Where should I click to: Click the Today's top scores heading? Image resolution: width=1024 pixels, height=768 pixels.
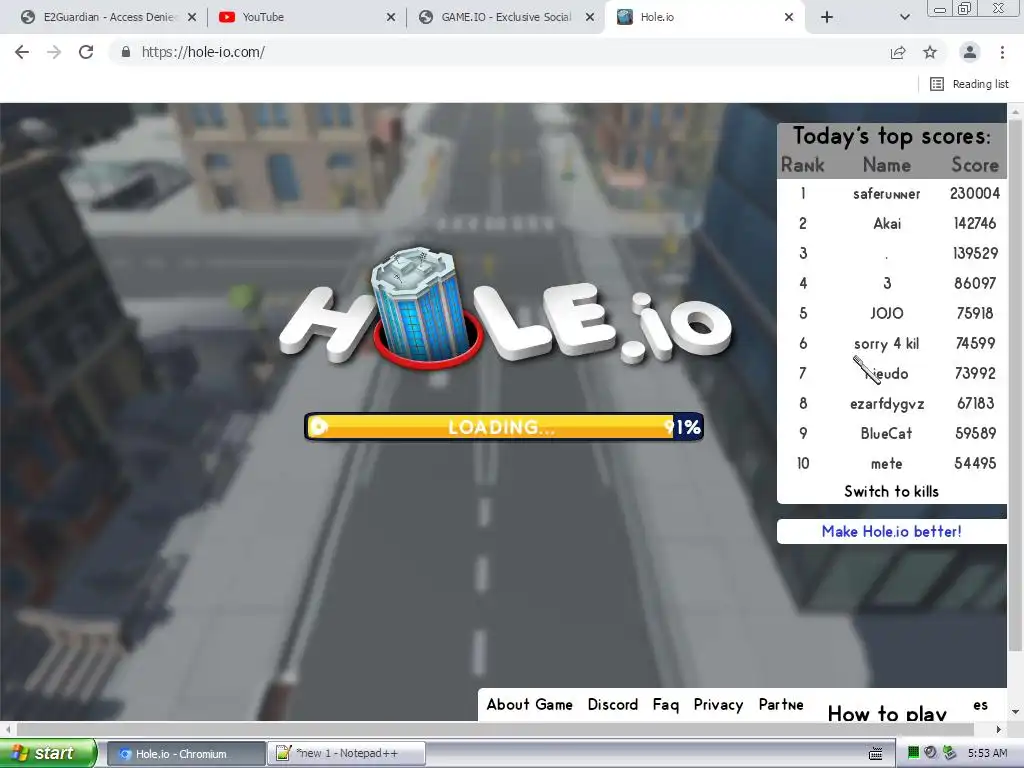click(891, 136)
